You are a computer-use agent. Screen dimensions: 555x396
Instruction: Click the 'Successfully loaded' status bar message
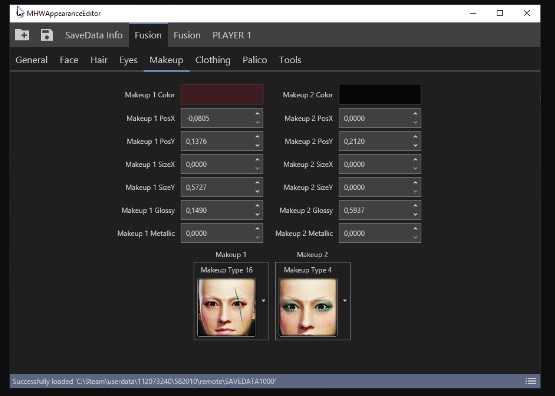click(144, 381)
